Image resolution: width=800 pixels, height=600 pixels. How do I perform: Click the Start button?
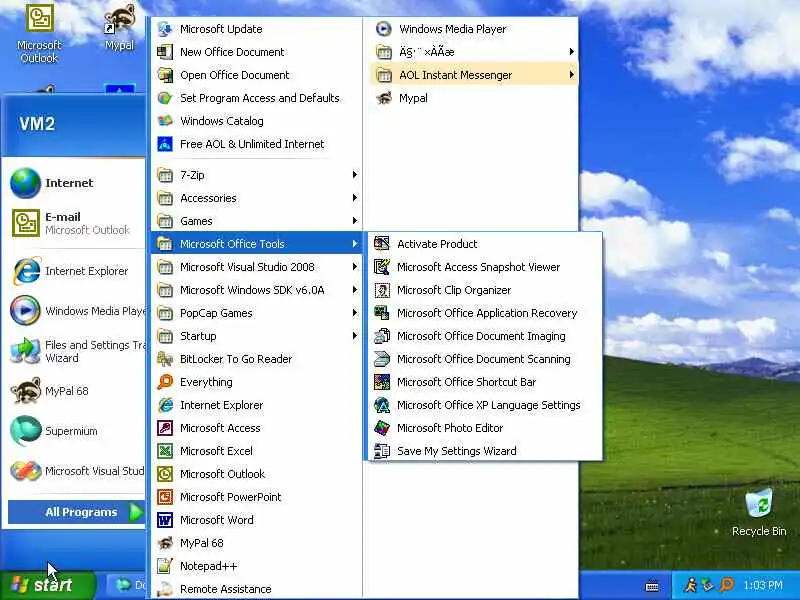[x=47, y=585]
